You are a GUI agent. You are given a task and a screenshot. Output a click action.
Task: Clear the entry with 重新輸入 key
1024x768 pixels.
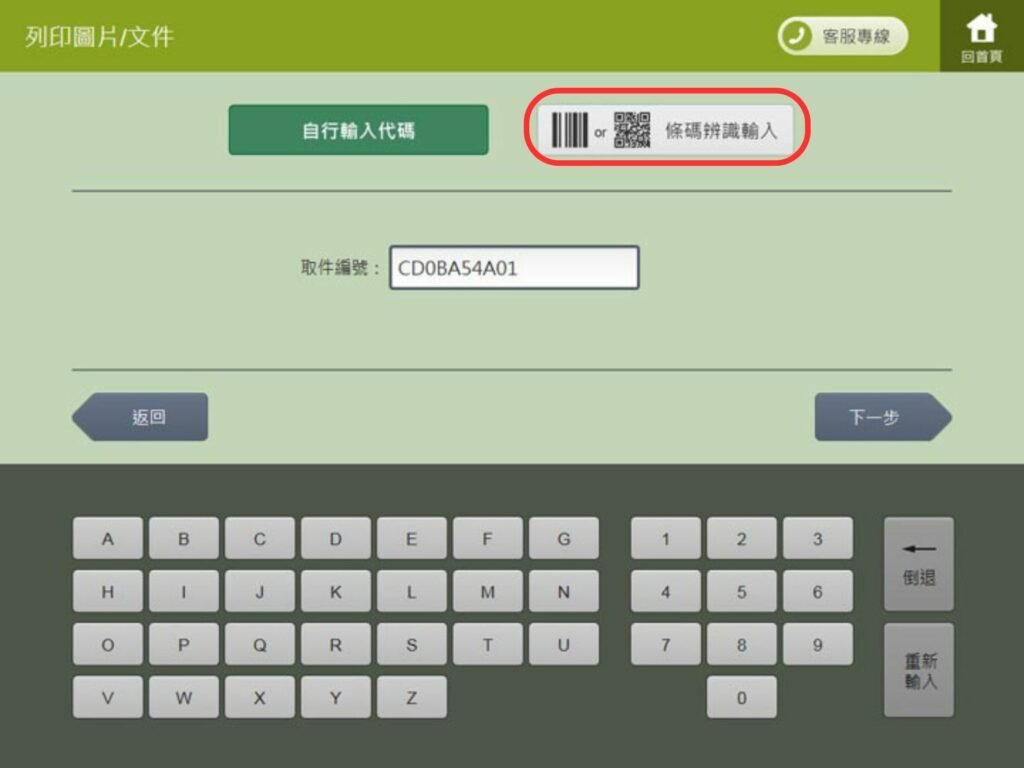[x=919, y=670]
